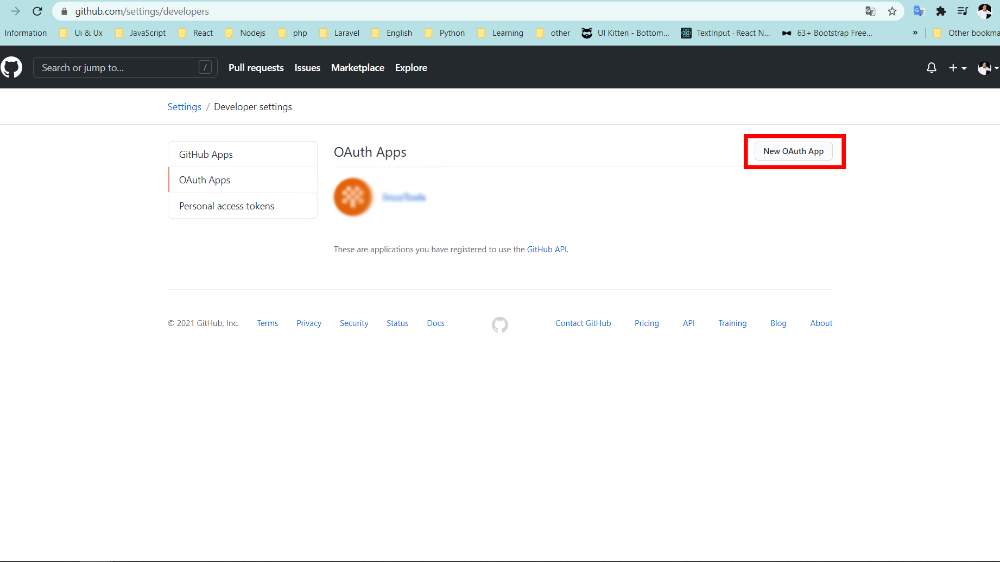Open the other bookmarks folder
Image resolution: width=1000 pixels, height=562 pixels.
[x=553, y=33]
